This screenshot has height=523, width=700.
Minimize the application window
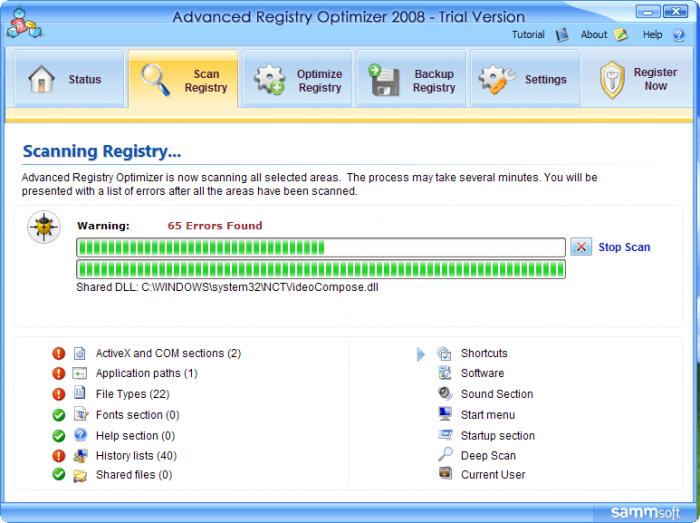point(647,11)
